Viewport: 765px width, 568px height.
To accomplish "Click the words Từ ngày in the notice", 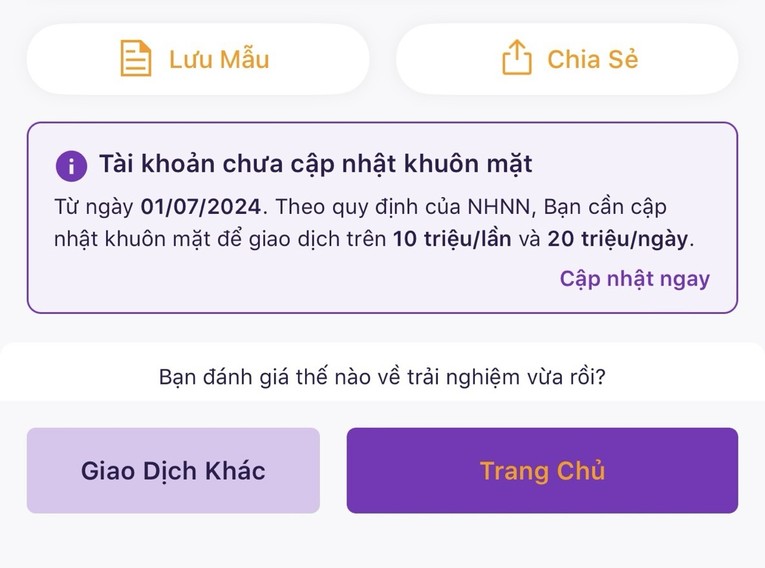I will (x=94, y=207).
